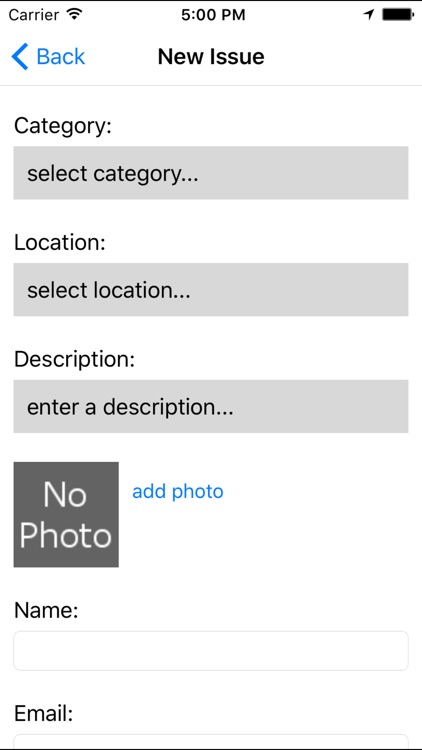Image resolution: width=422 pixels, height=750 pixels.
Task: Tap the 5:00 PM clock
Action: pyautogui.click(x=213, y=15)
